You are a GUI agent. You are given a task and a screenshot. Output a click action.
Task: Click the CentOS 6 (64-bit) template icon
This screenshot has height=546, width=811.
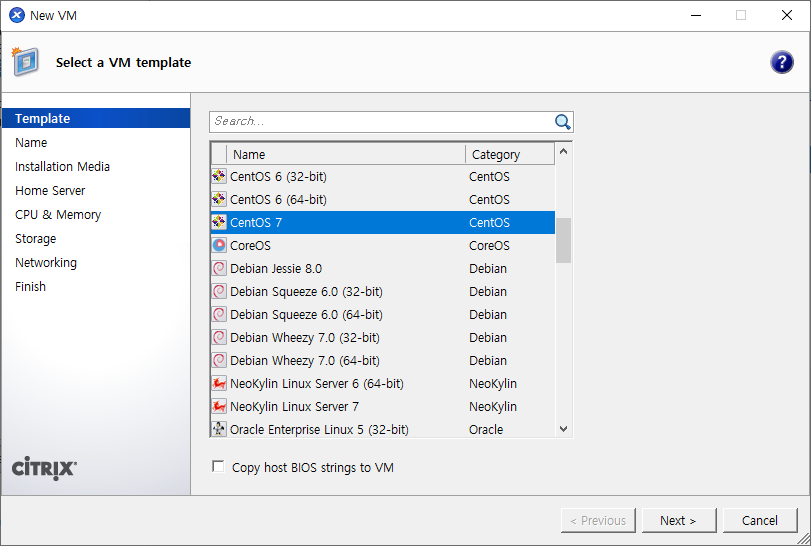[219, 199]
